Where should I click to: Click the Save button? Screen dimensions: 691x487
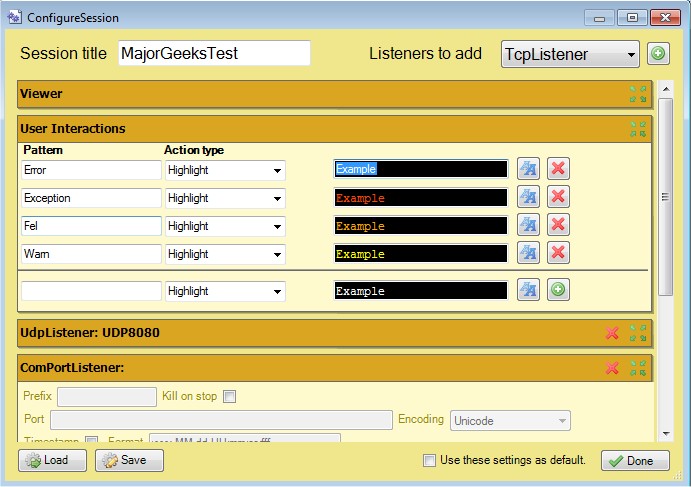(129, 461)
